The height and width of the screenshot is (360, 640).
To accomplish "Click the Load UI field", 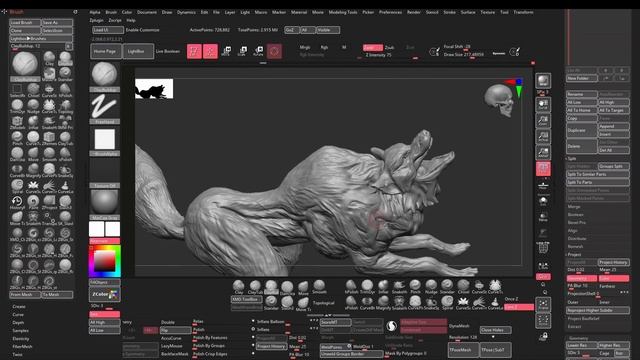I will pos(108,30).
